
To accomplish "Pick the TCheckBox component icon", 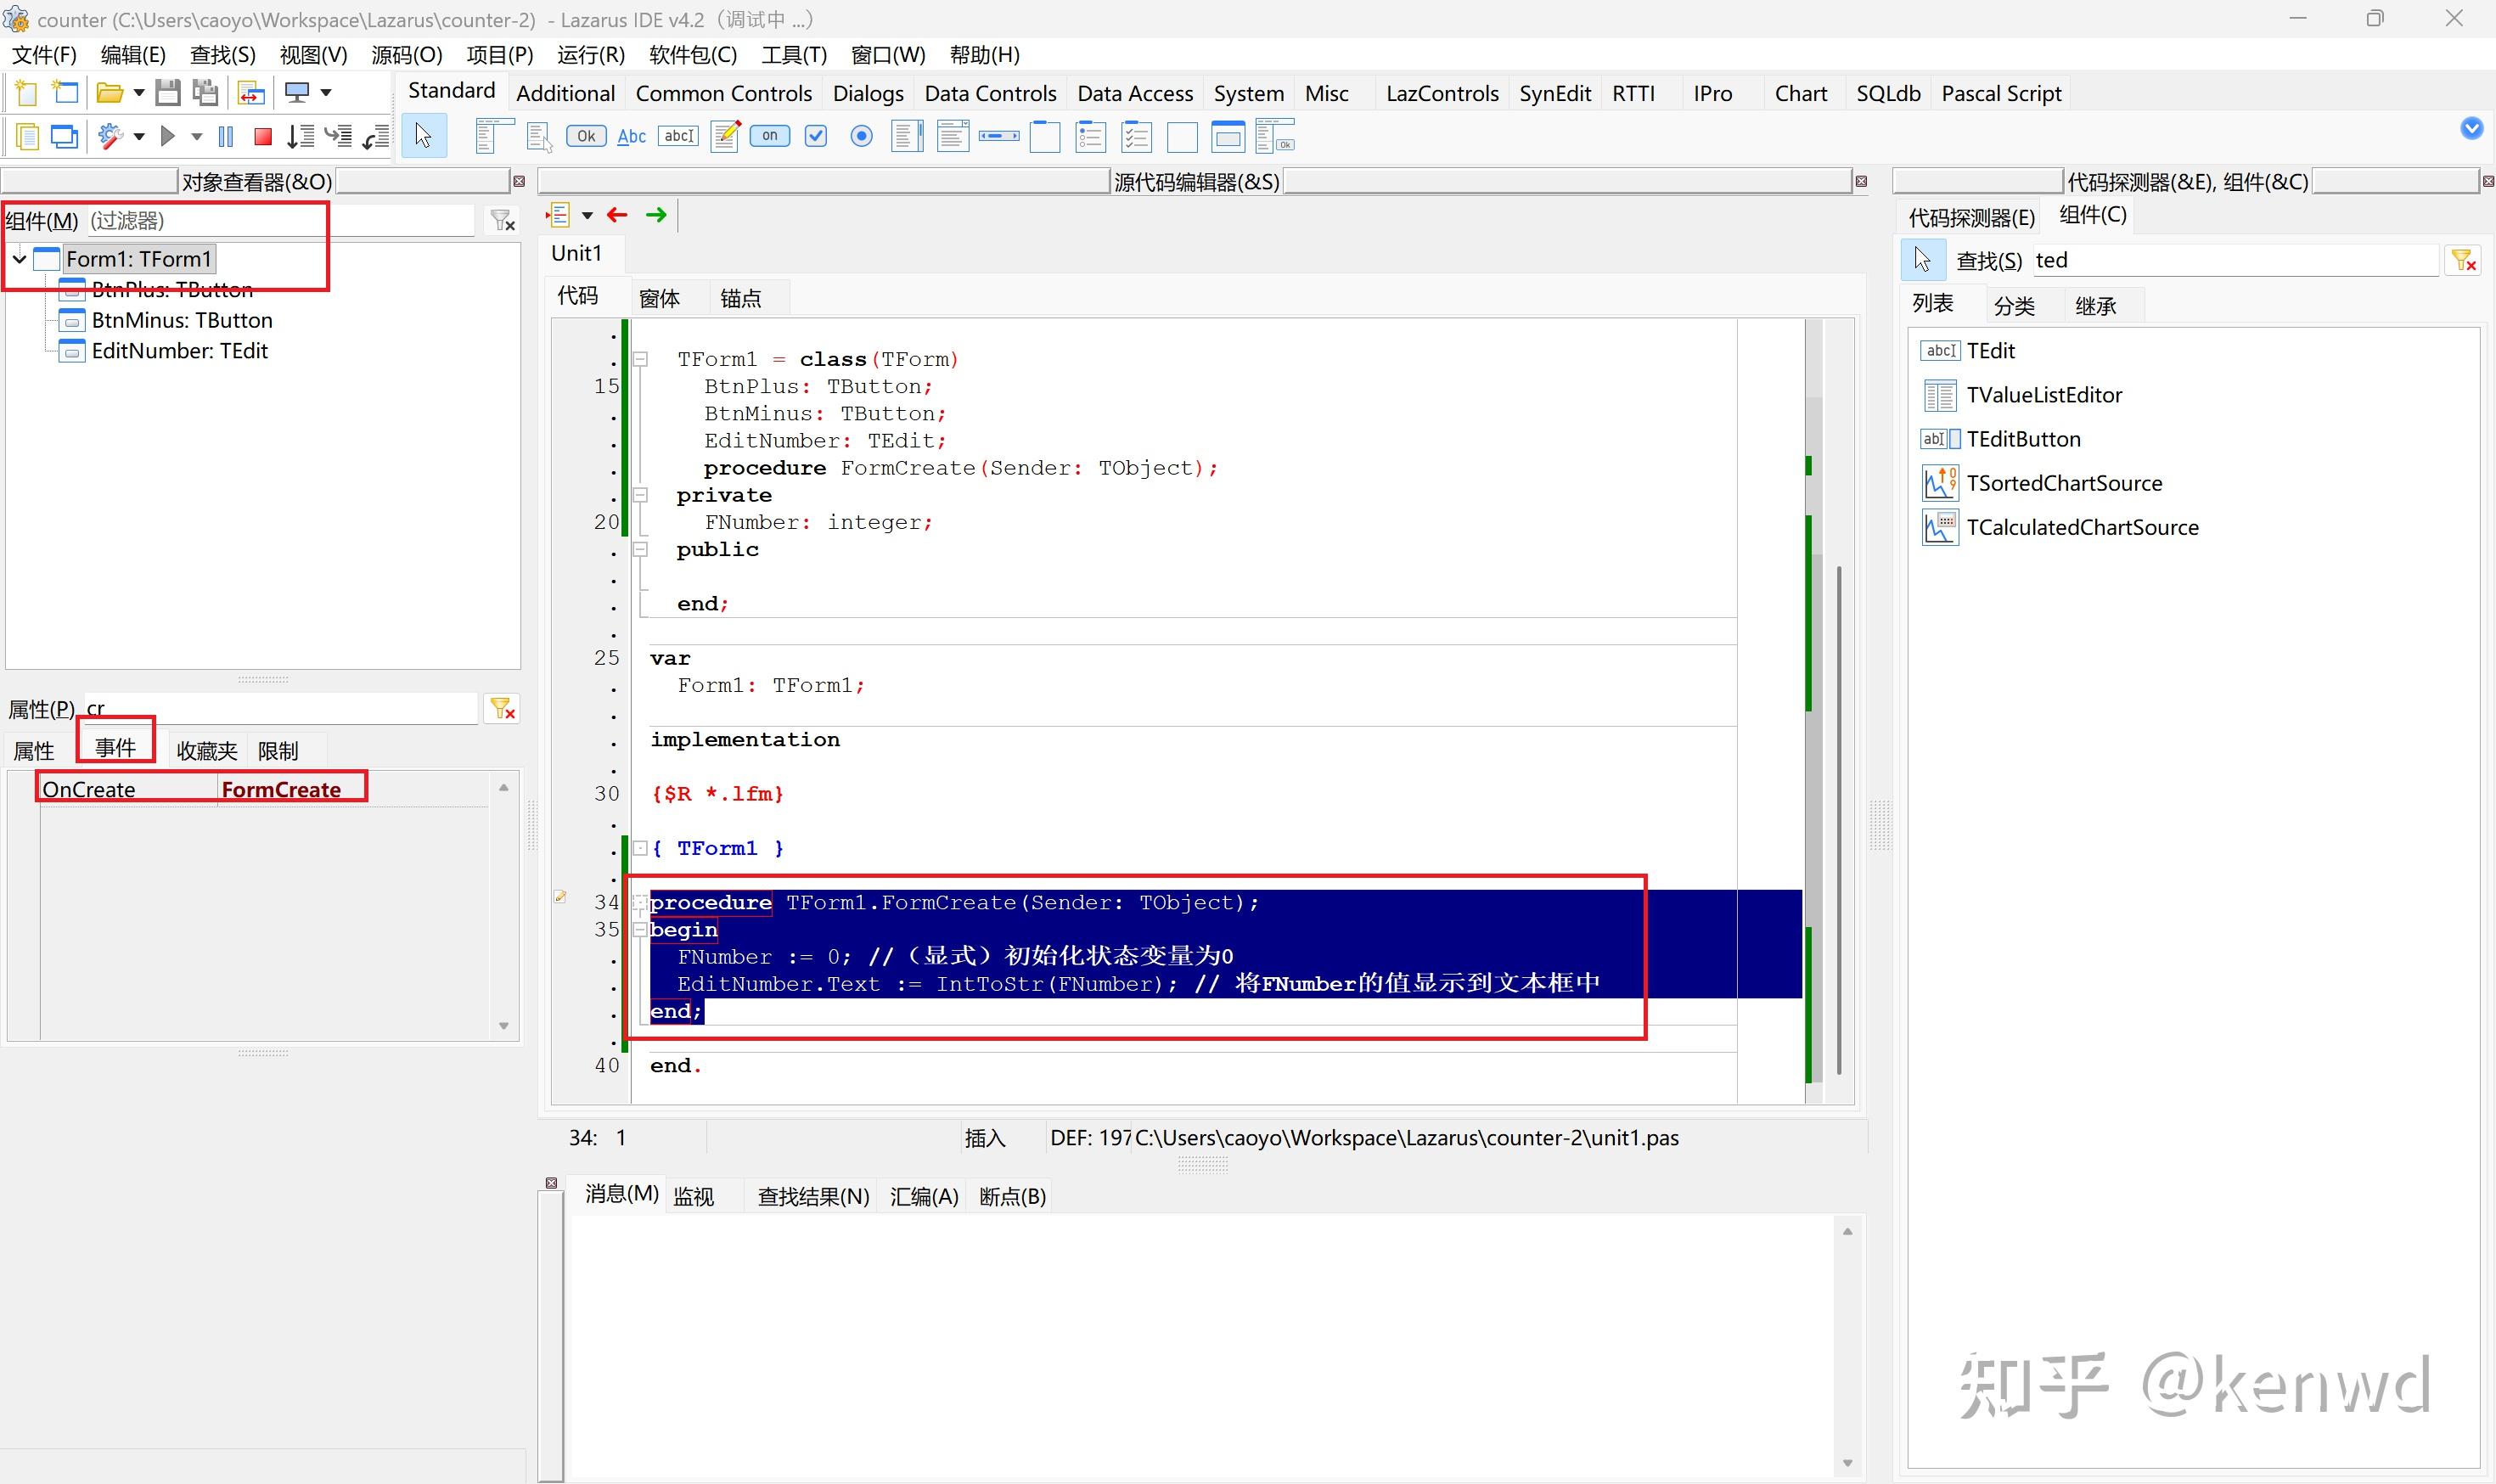I will pyautogui.click(x=816, y=136).
